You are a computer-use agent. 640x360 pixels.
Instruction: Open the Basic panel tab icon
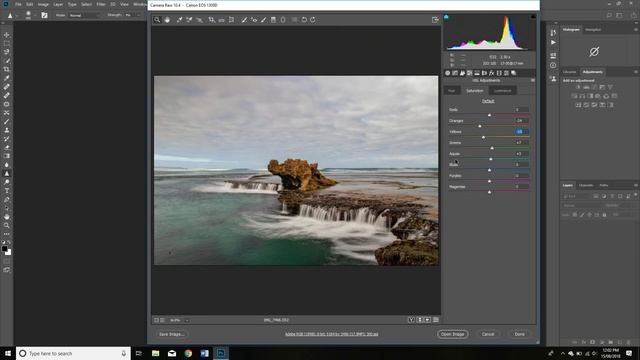point(448,73)
